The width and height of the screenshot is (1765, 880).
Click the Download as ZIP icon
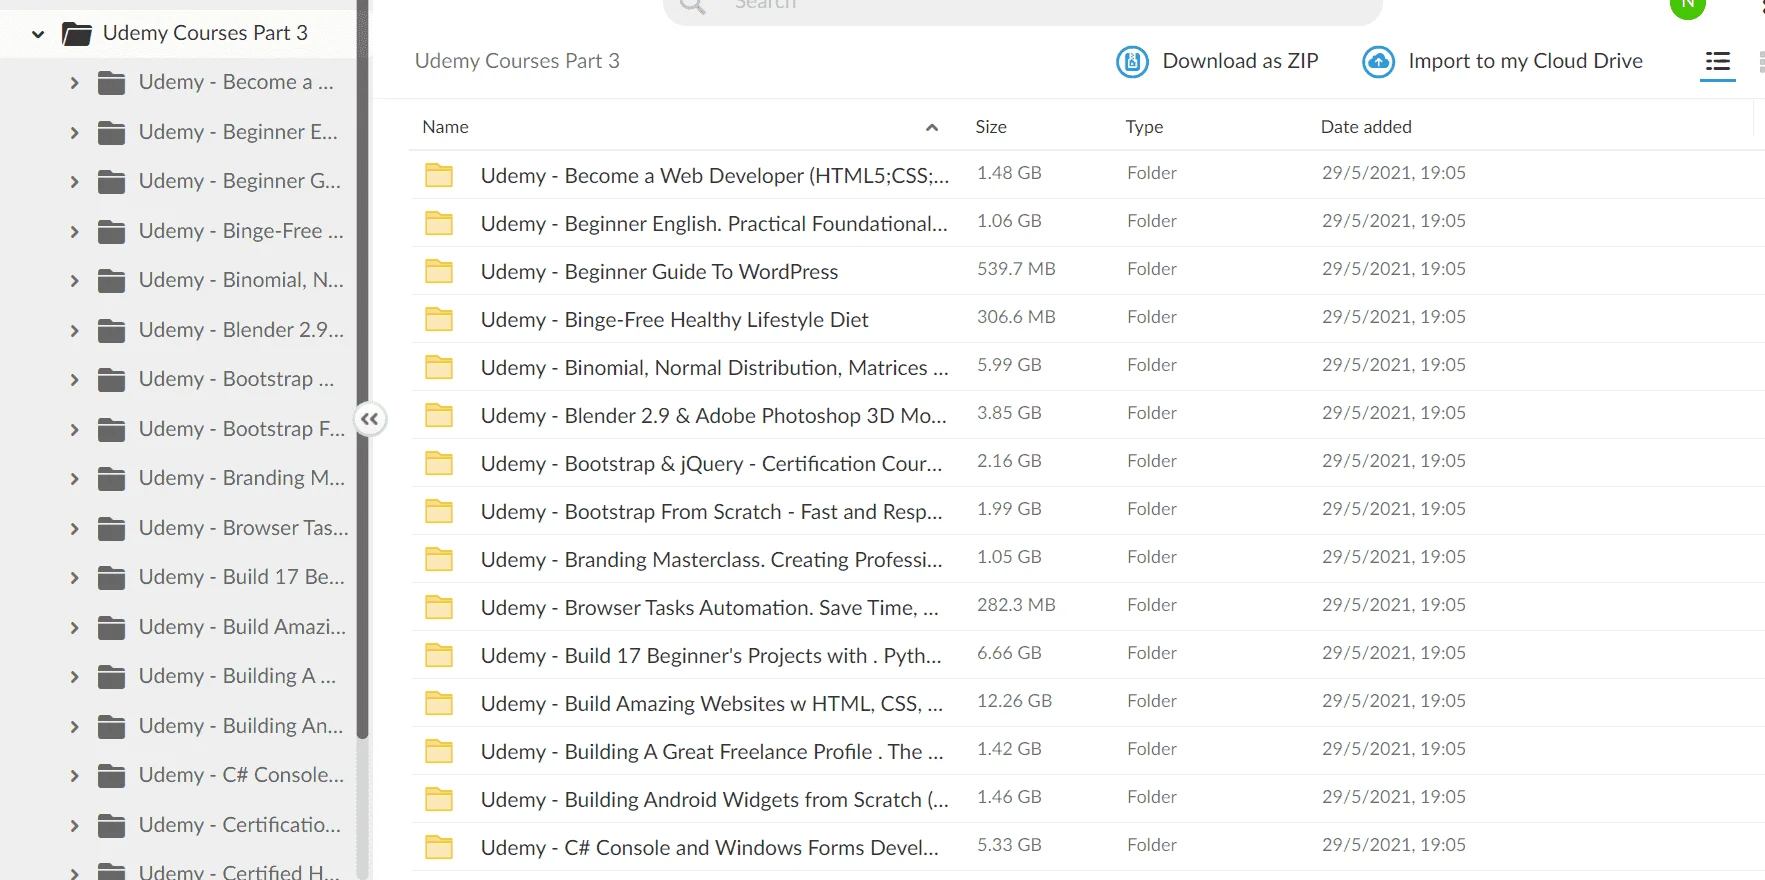[1132, 62]
